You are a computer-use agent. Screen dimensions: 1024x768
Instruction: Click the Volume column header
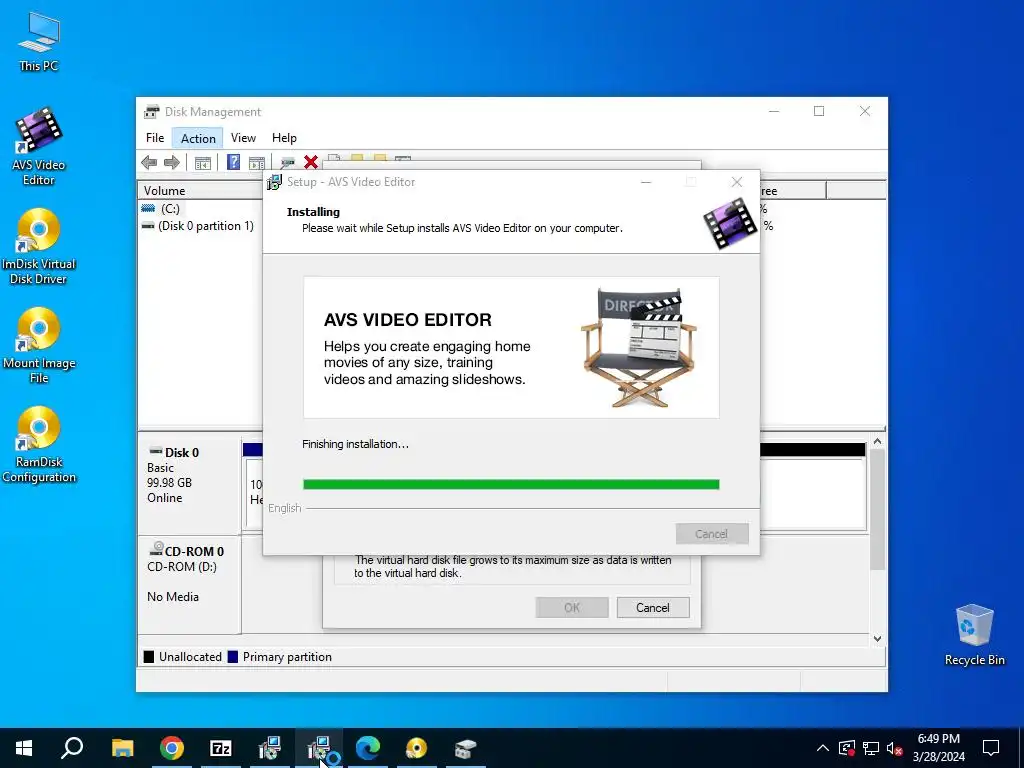(200, 191)
